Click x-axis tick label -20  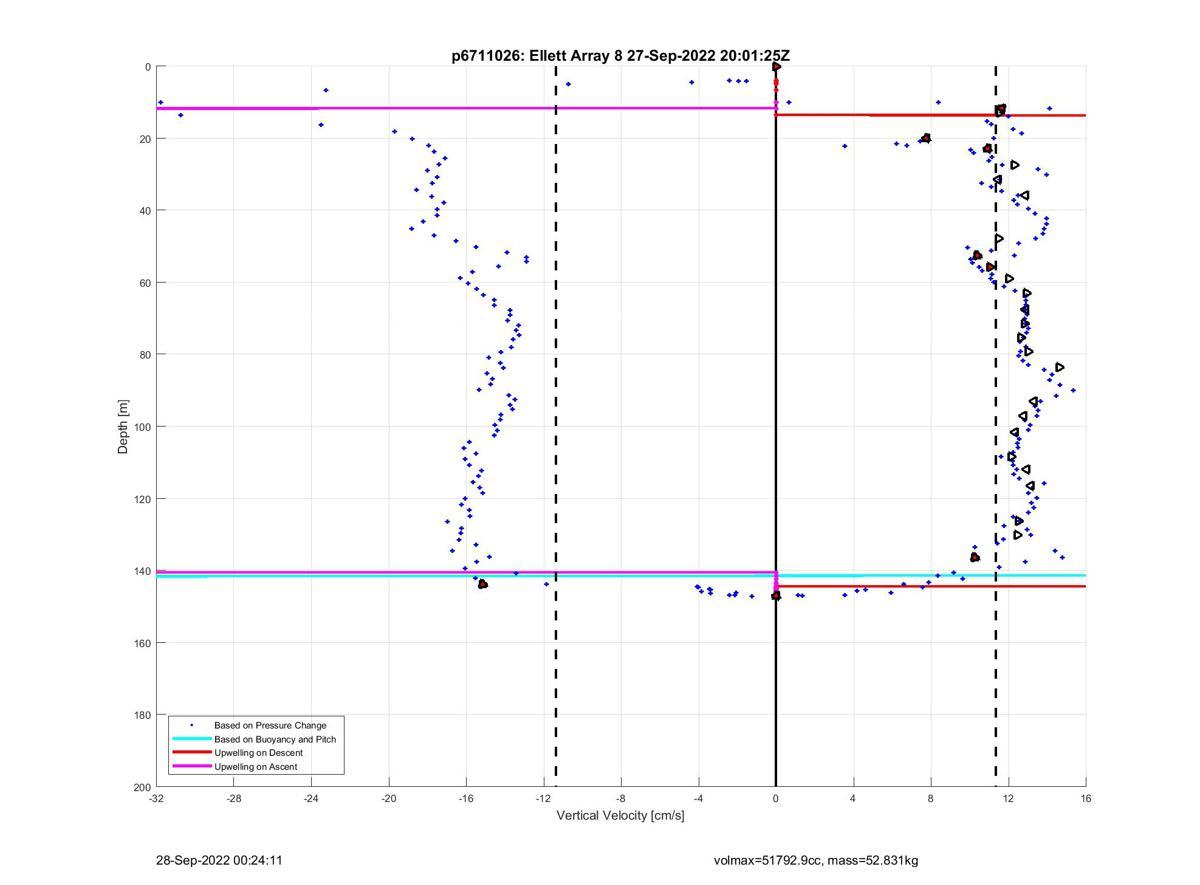(389, 798)
